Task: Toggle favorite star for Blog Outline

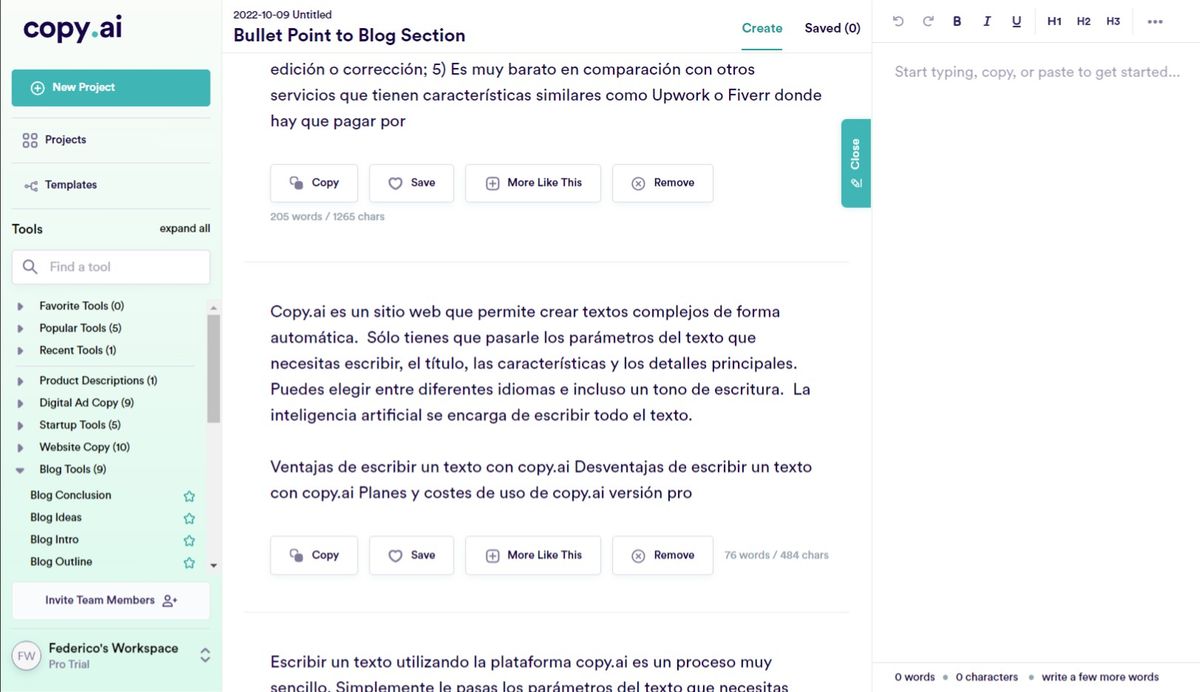Action: pyautogui.click(x=189, y=562)
